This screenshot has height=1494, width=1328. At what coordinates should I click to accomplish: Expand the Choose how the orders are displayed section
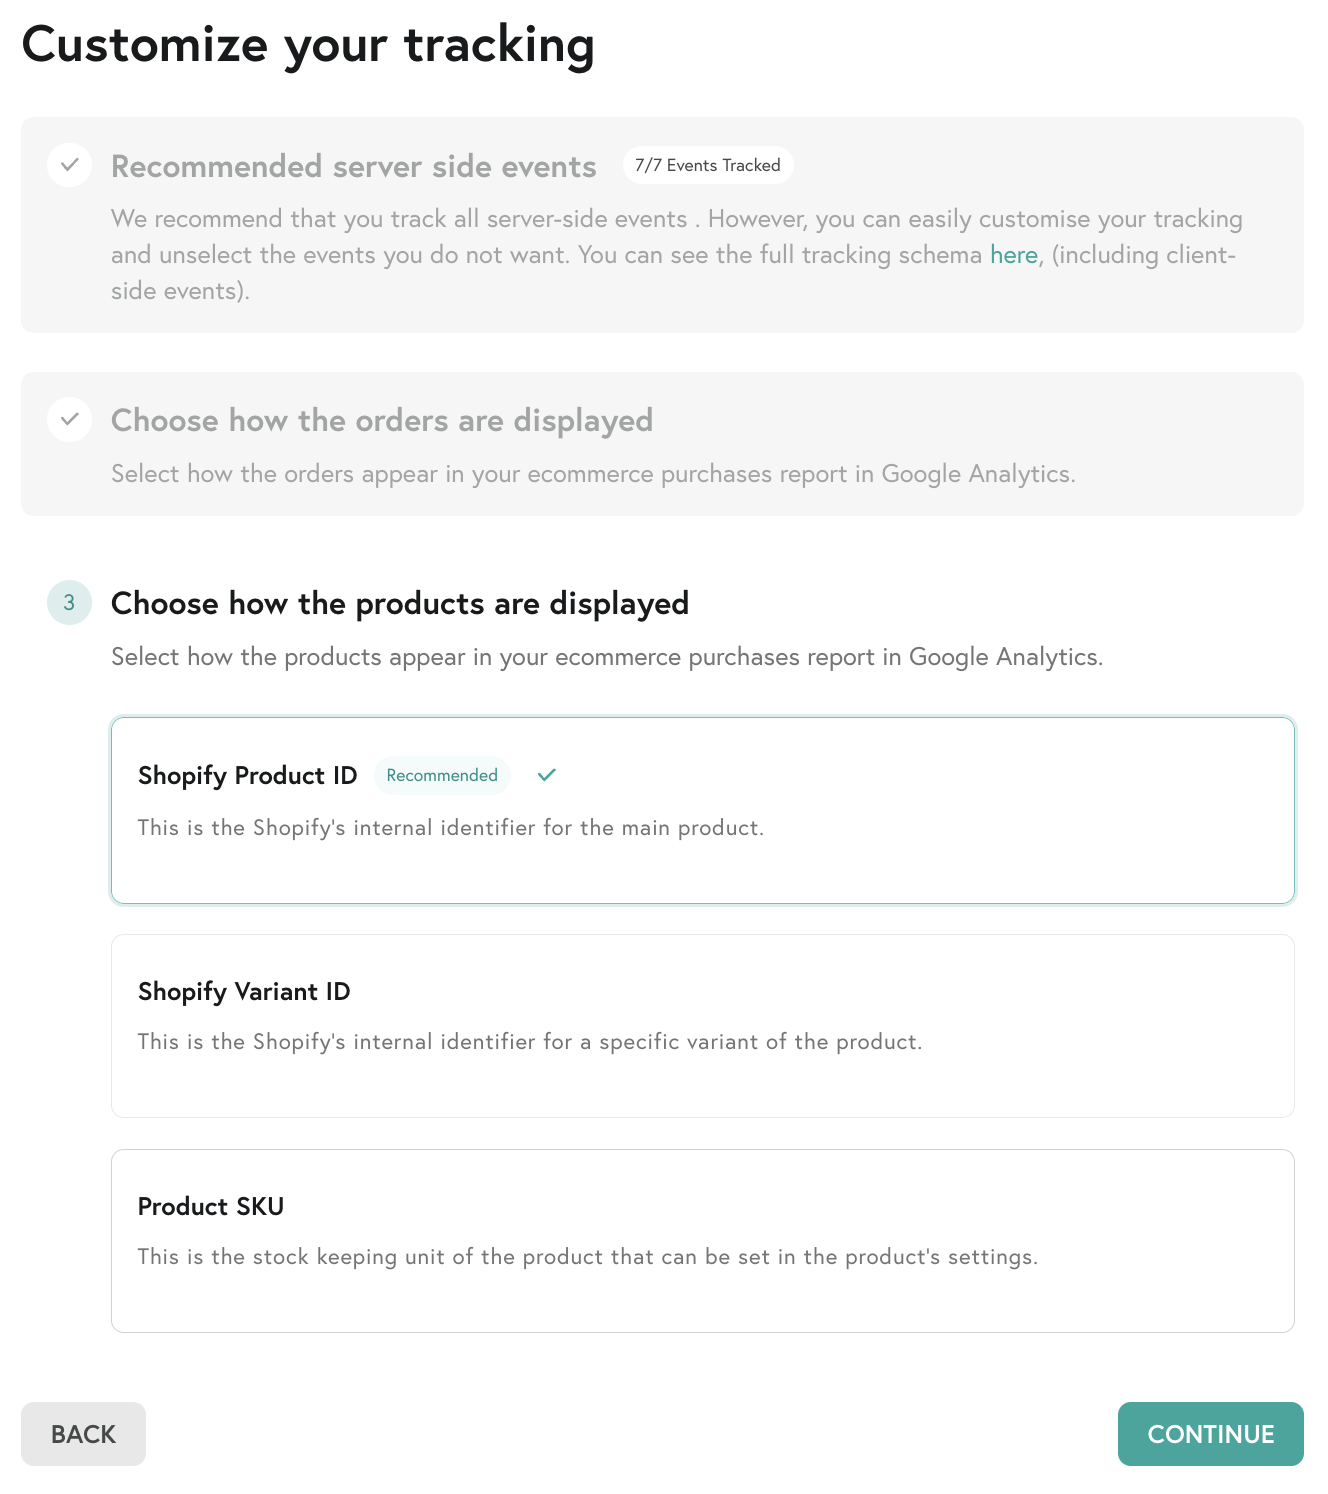click(381, 420)
